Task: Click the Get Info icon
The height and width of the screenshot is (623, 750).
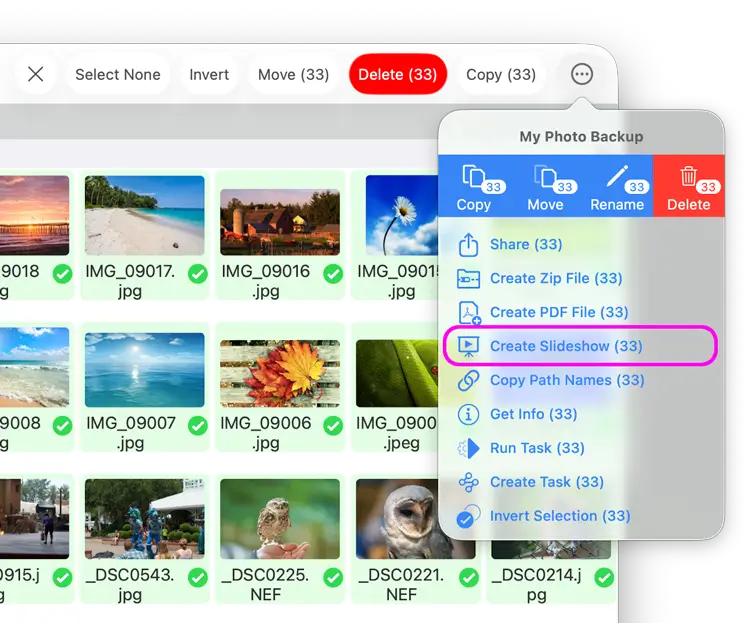Action: [469, 414]
